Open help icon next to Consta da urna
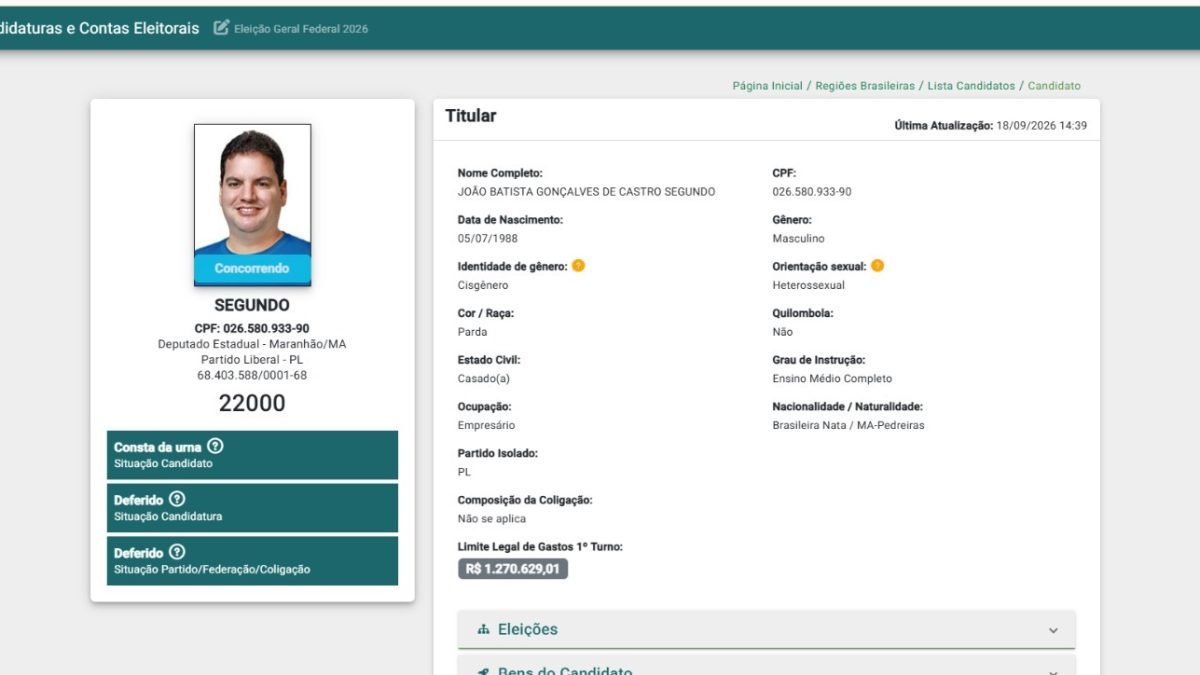This screenshot has width=1200, height=675. [x=215, y=447]
